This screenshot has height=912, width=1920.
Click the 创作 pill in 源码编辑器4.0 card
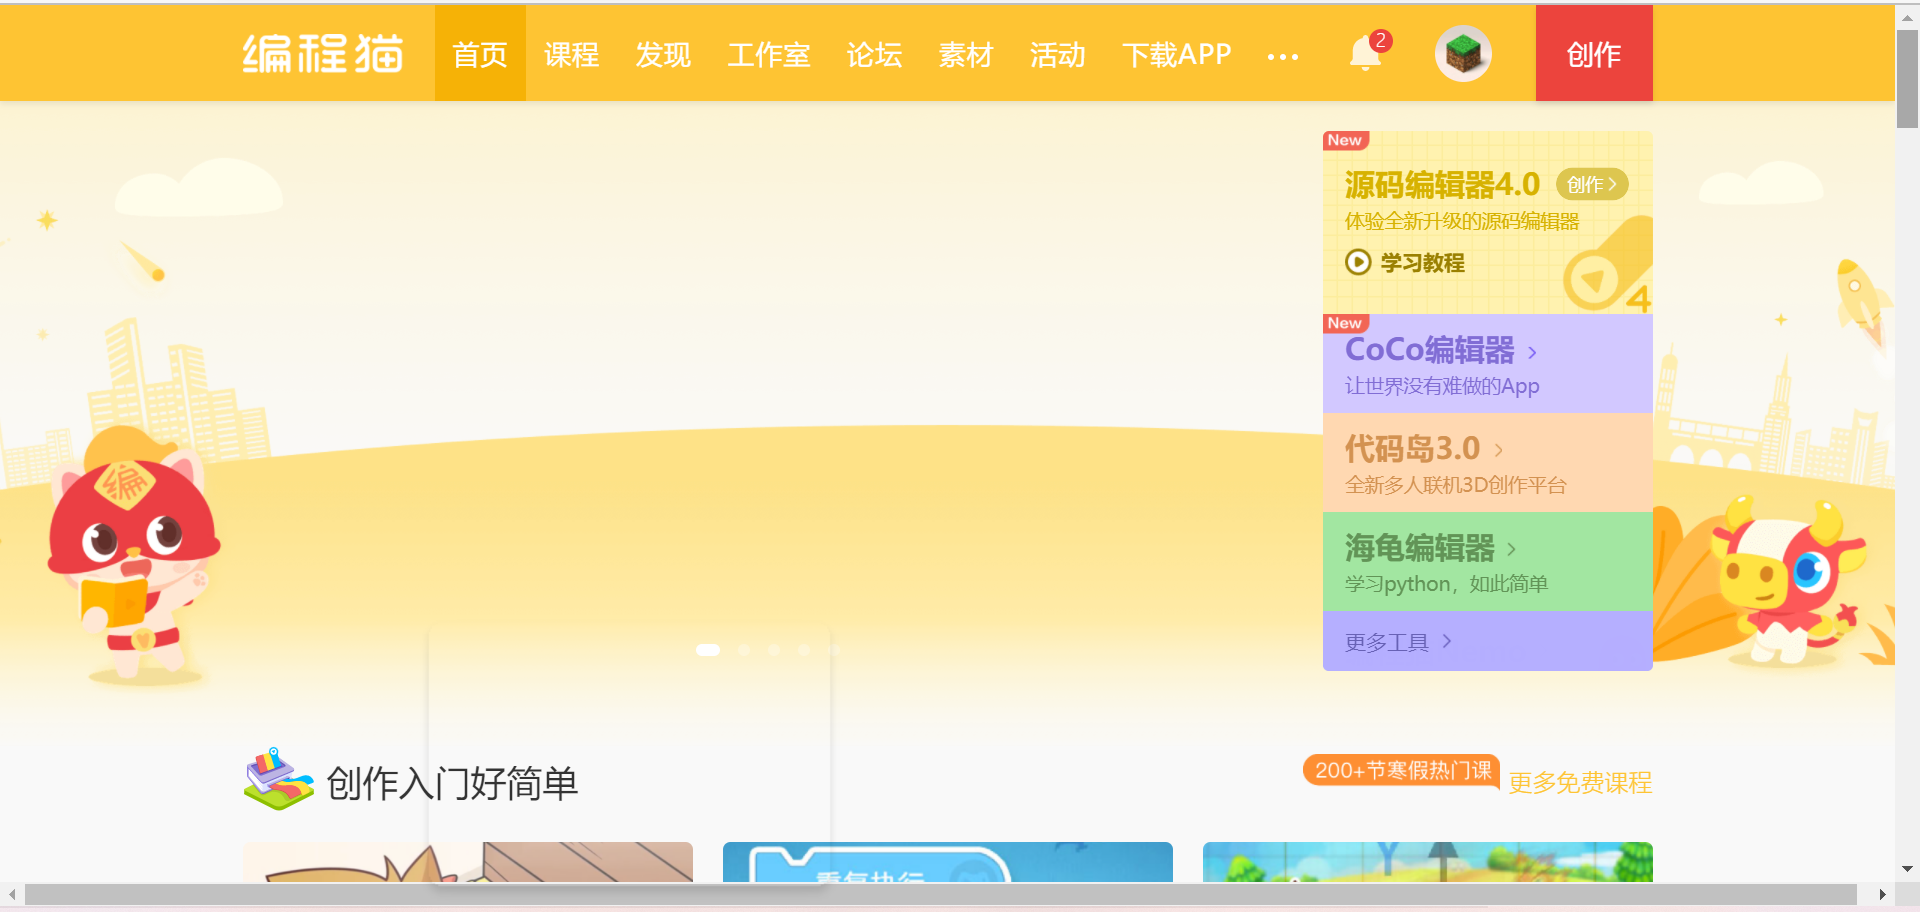tap(1592, 184)
